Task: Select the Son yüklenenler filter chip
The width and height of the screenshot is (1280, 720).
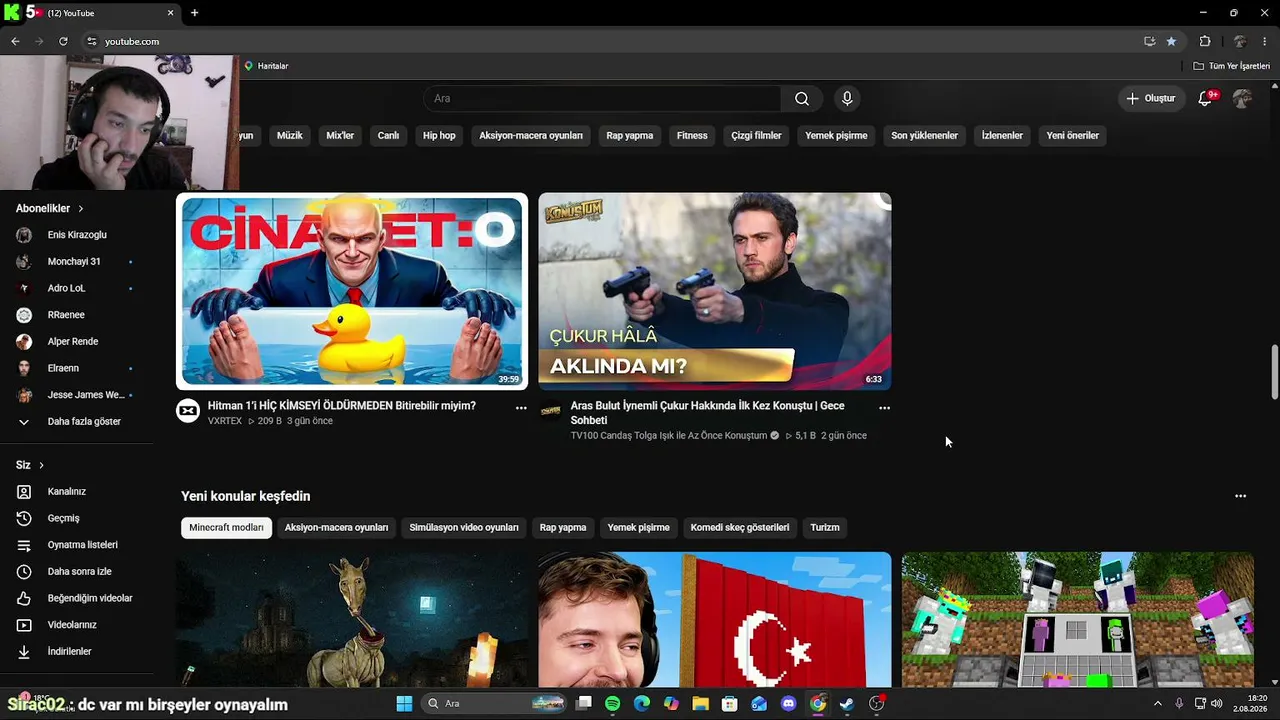Action: tap(925, 135)
